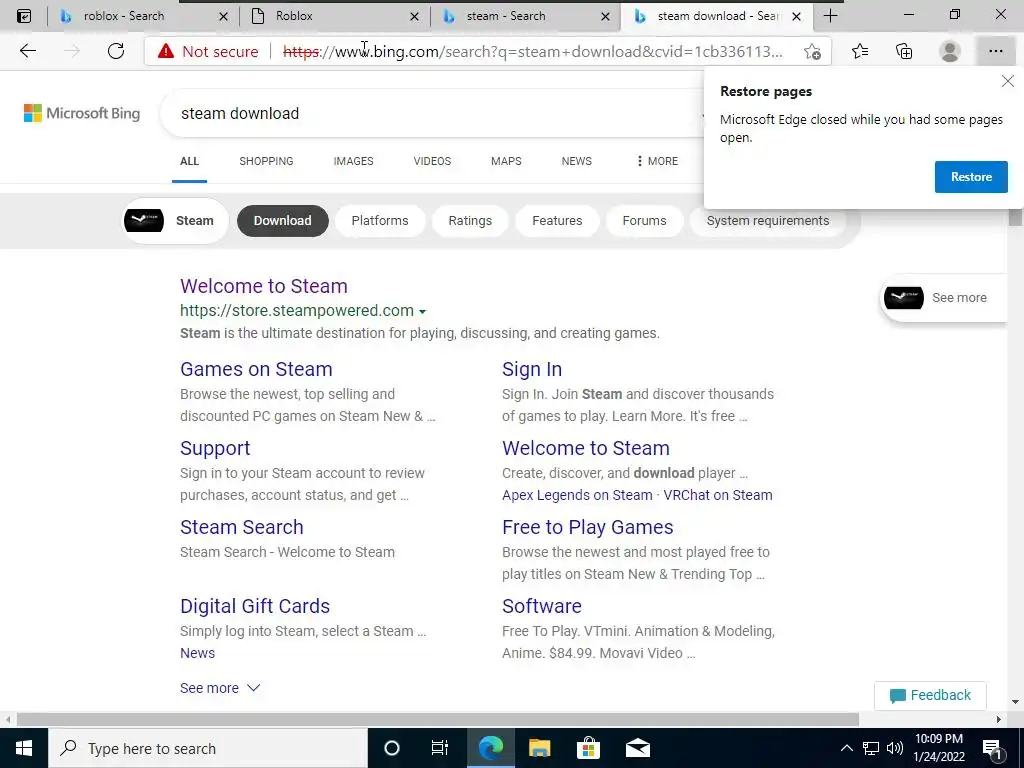Close the Roblox tab
This screenshot has width=1024, height=768.
point(415,16)
